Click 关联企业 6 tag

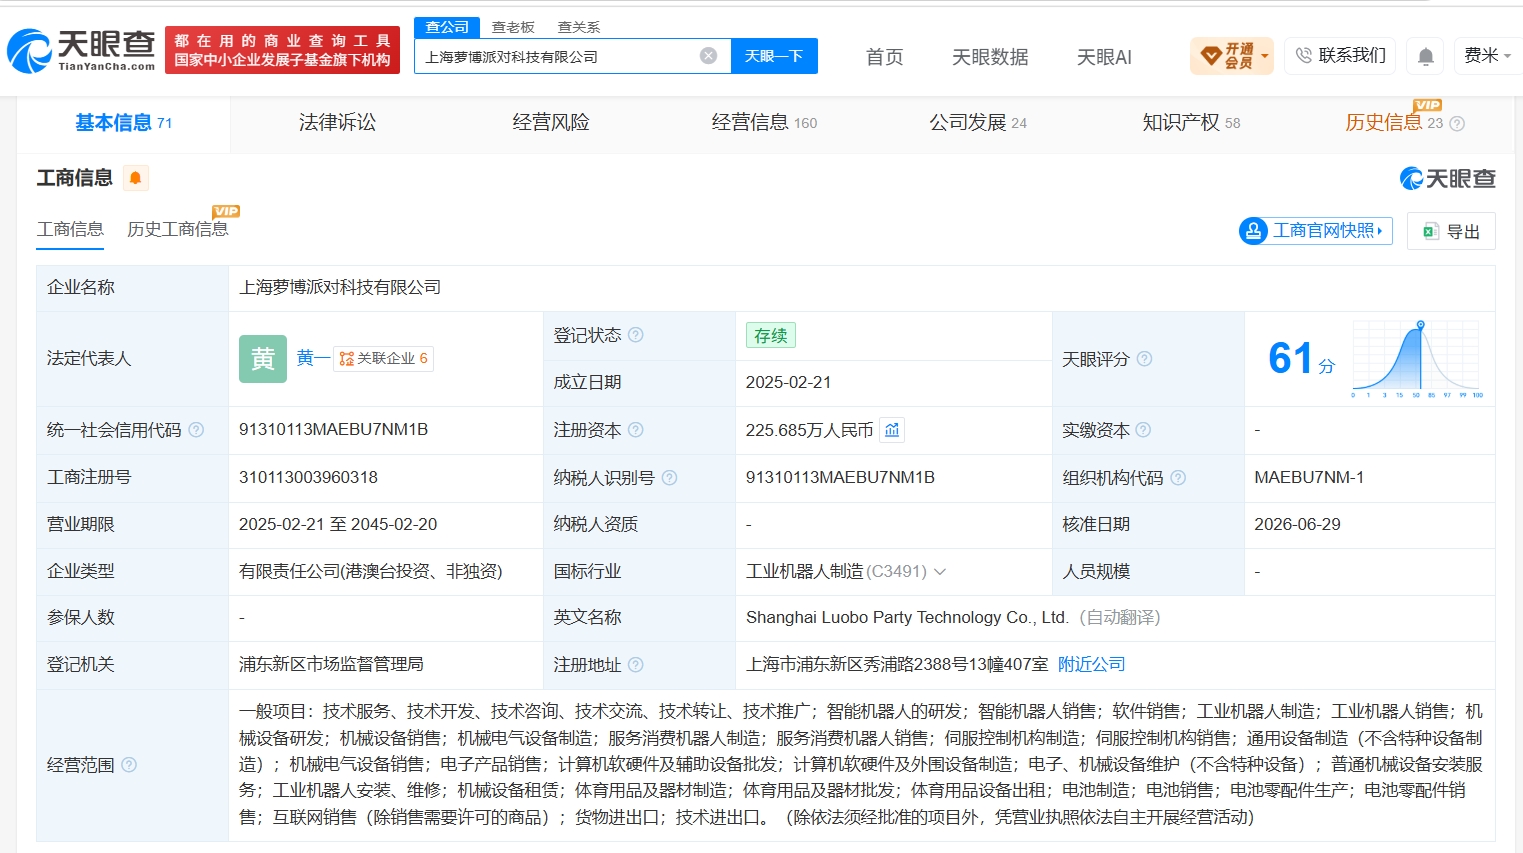coord(384,358)
